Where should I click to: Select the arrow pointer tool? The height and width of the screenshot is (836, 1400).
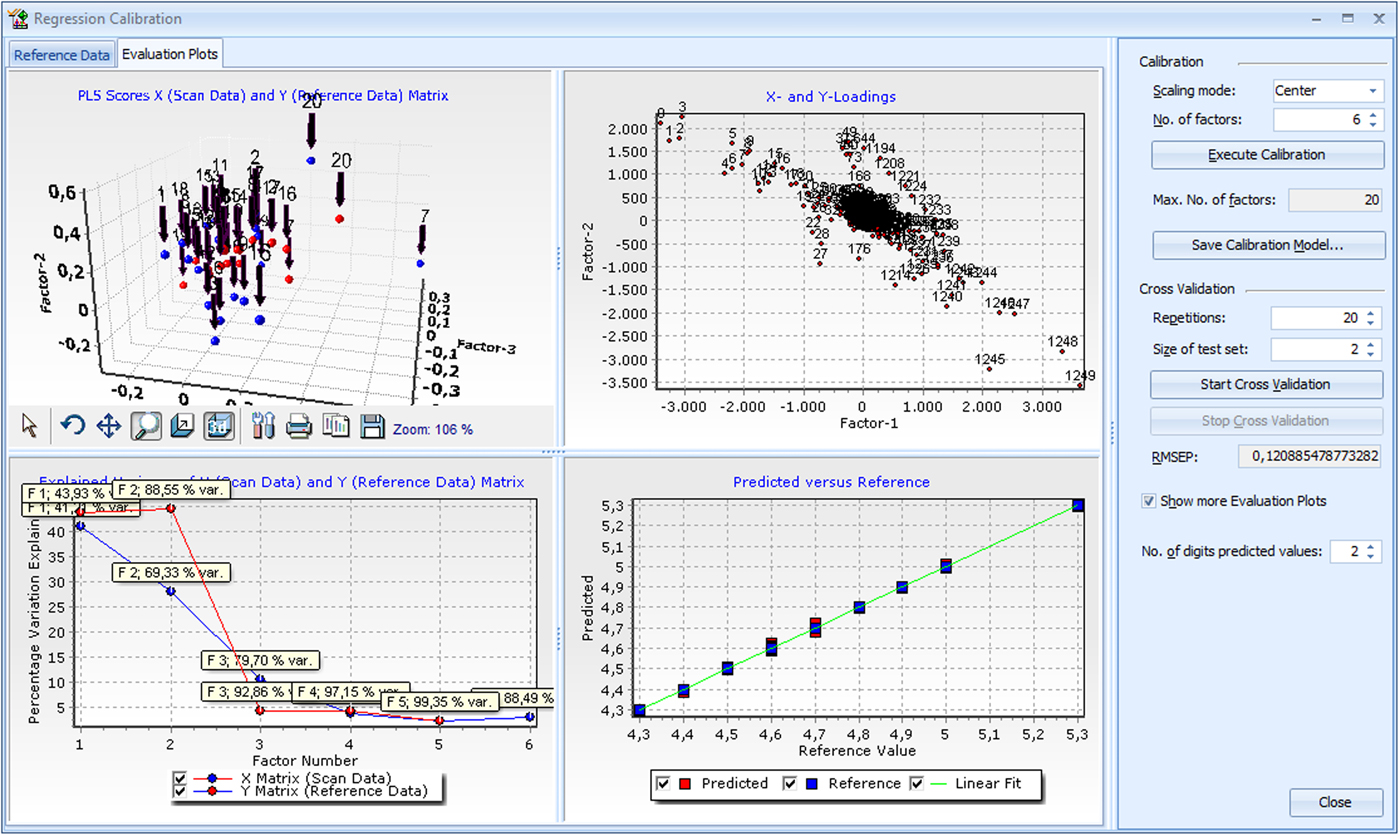30,426
